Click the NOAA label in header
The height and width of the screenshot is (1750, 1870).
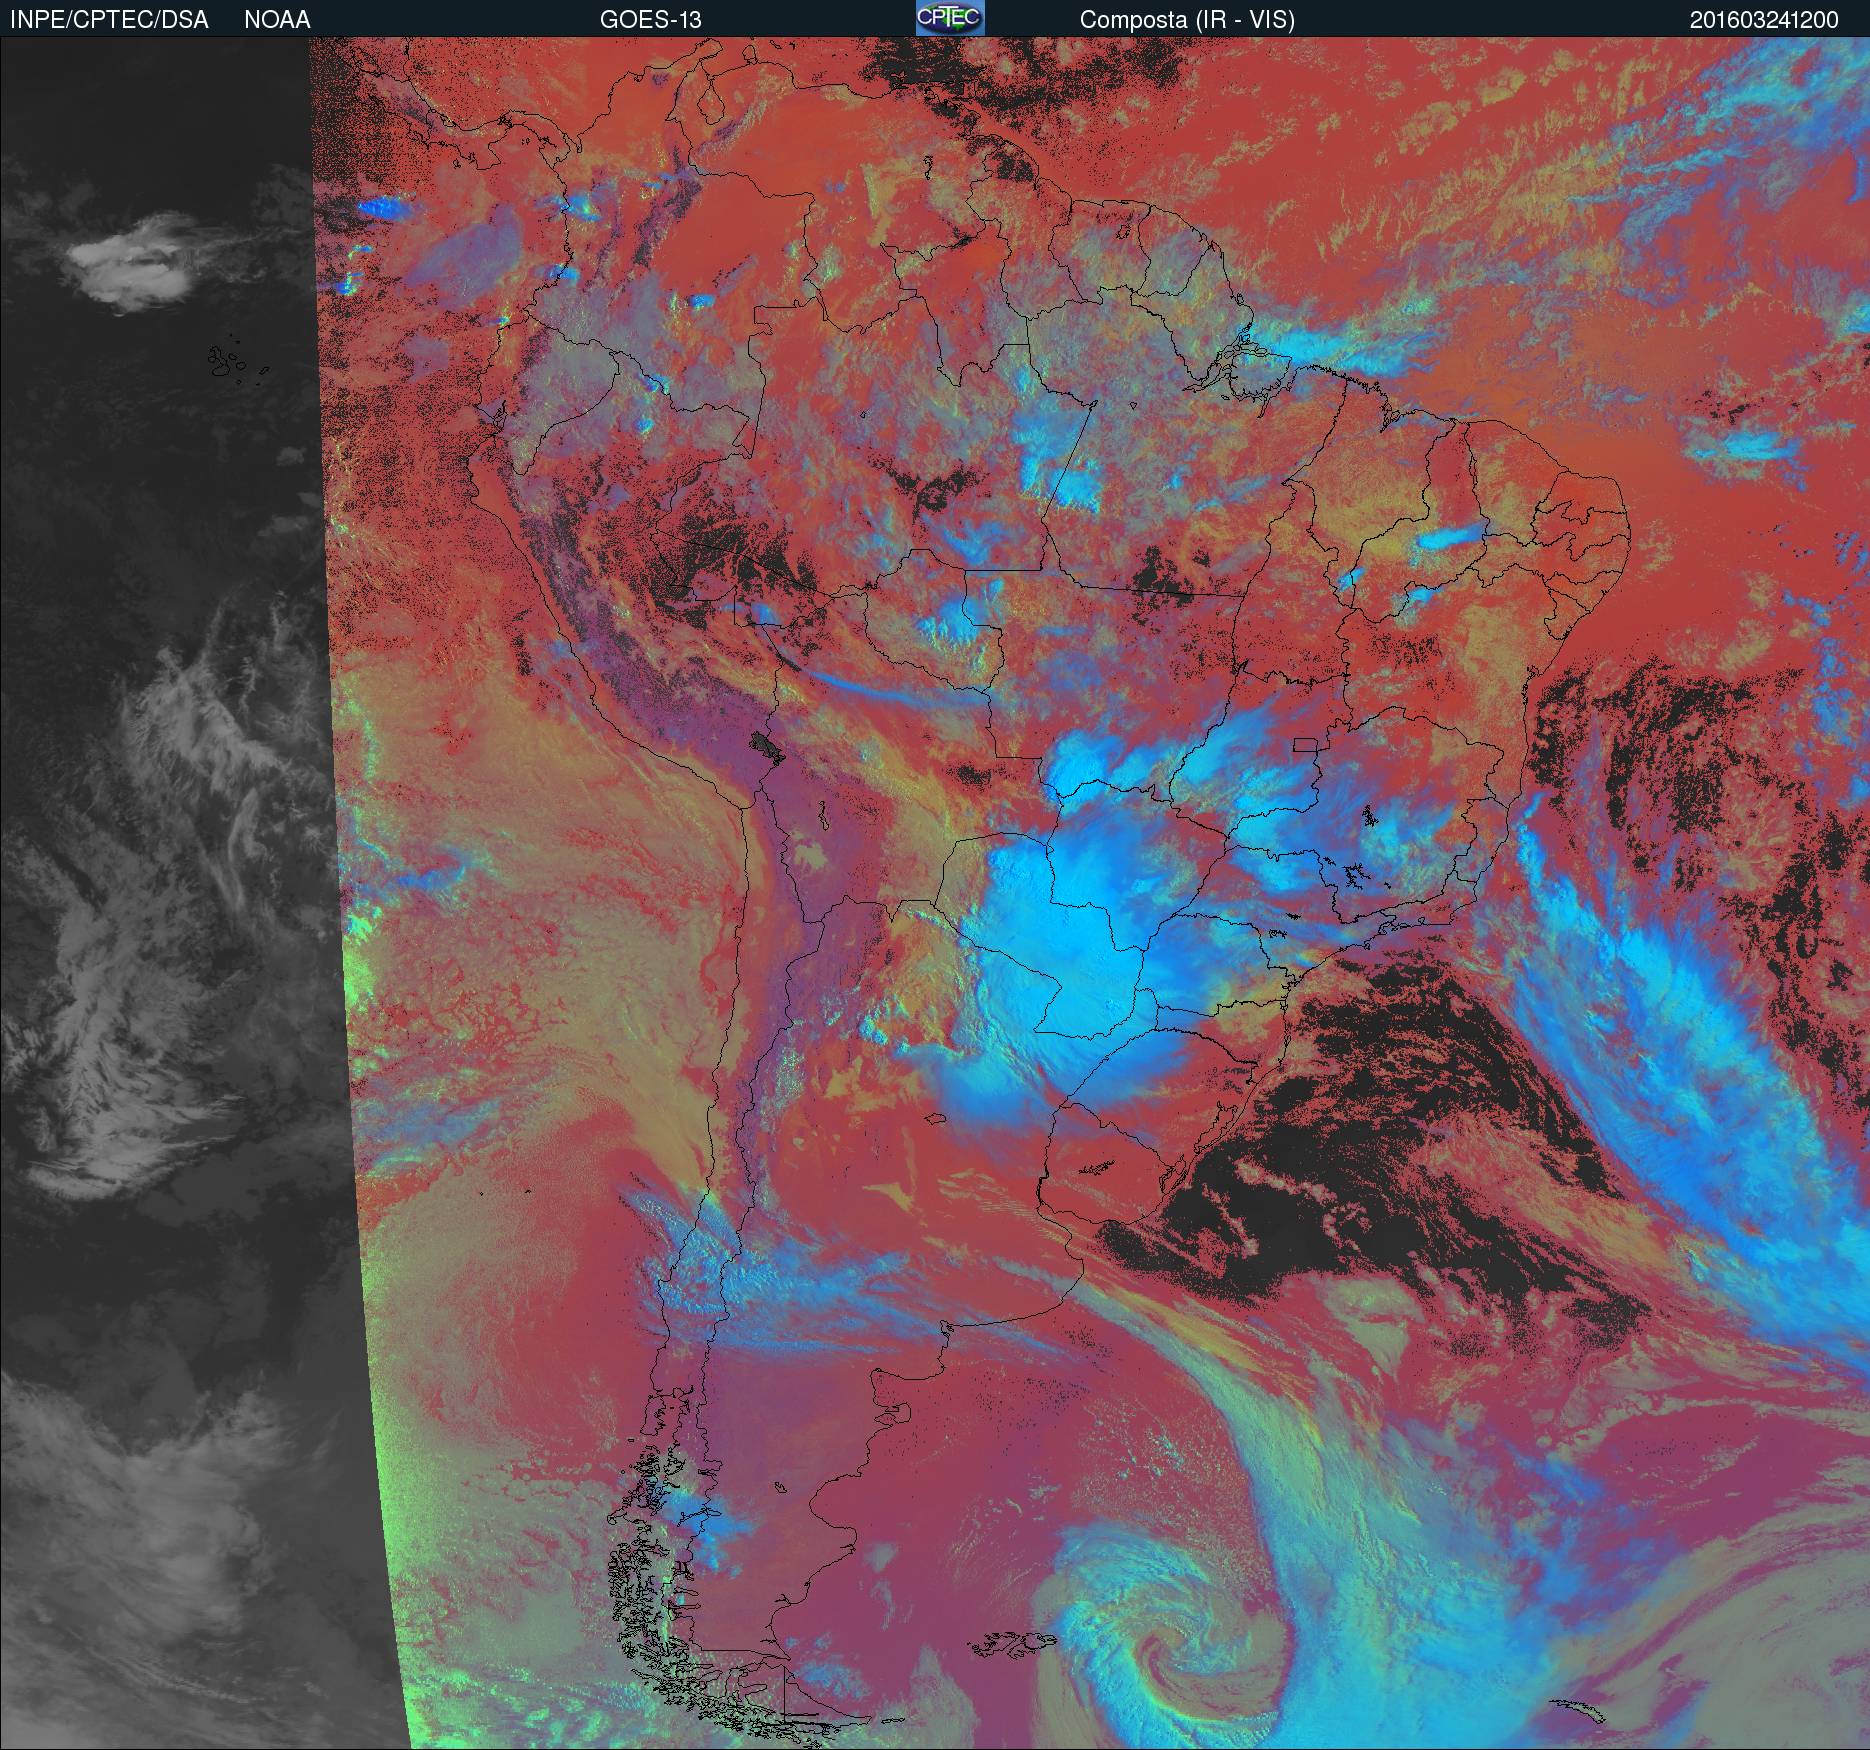click(277, 20)
